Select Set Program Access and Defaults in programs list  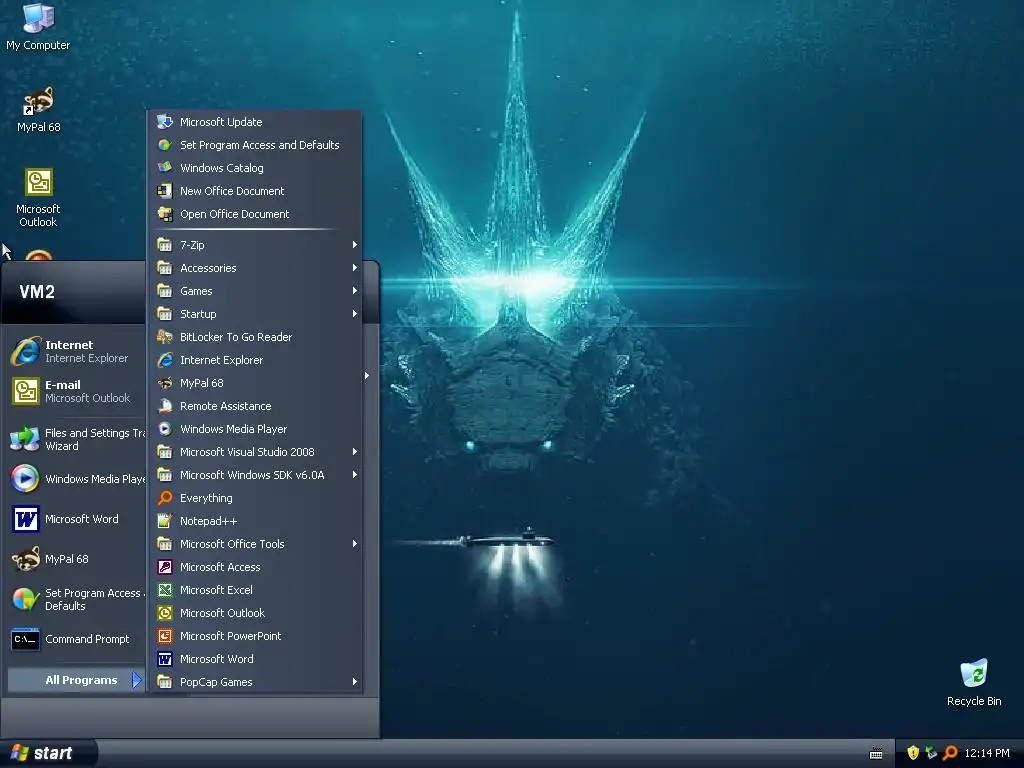(255, 145)
